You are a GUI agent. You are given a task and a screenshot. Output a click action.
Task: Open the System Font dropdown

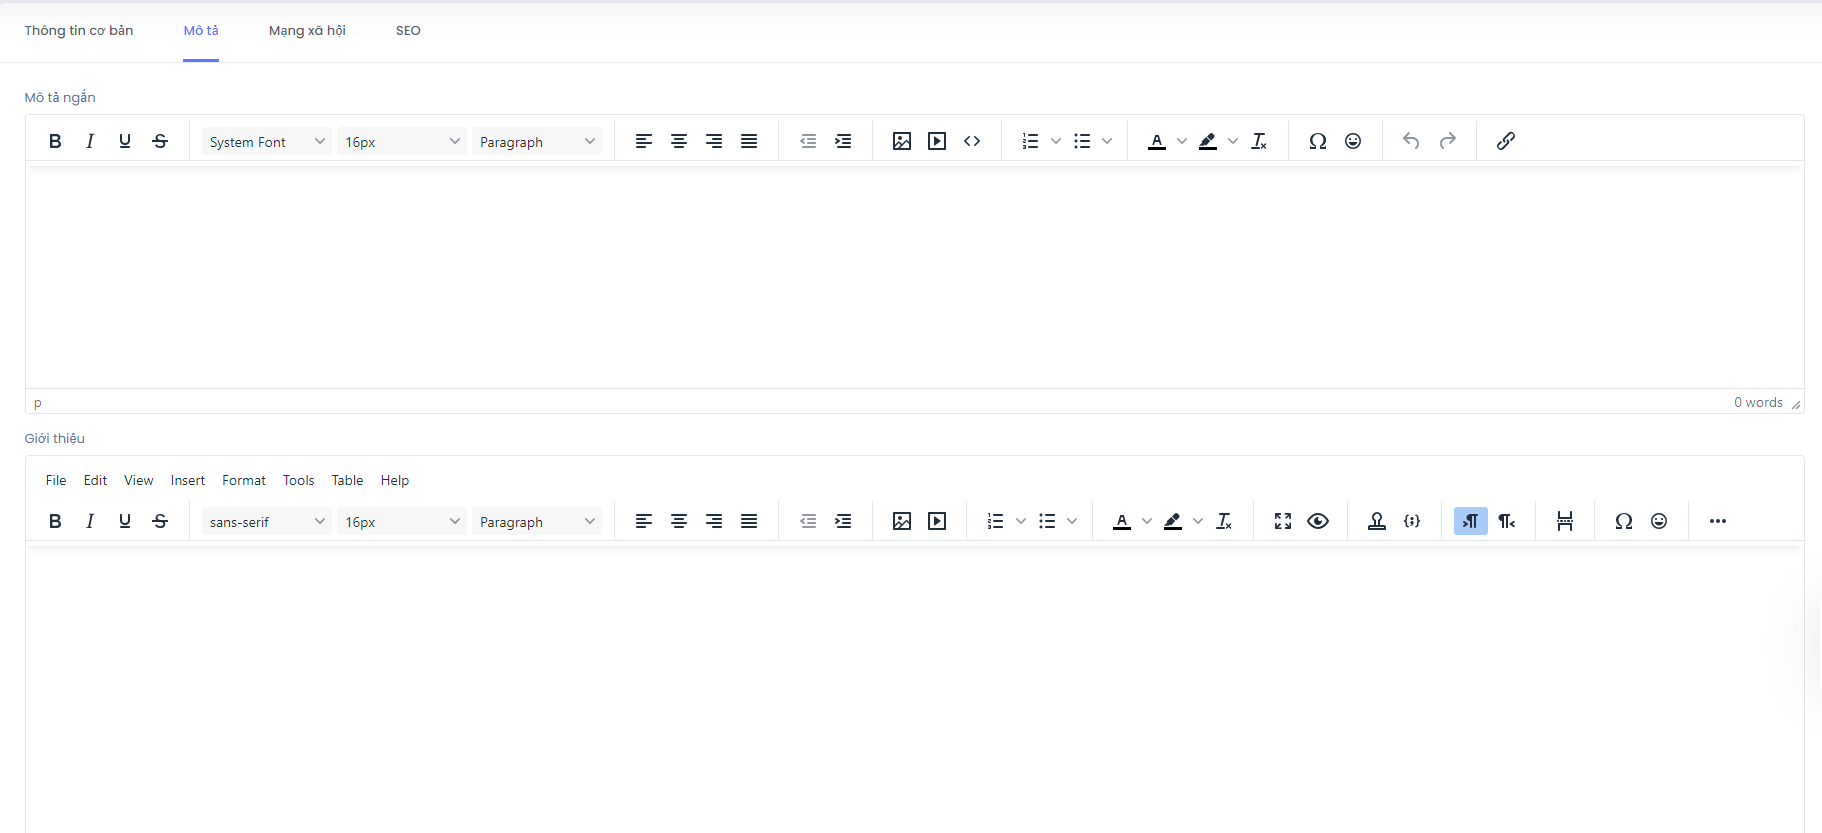tap(266, 142)
